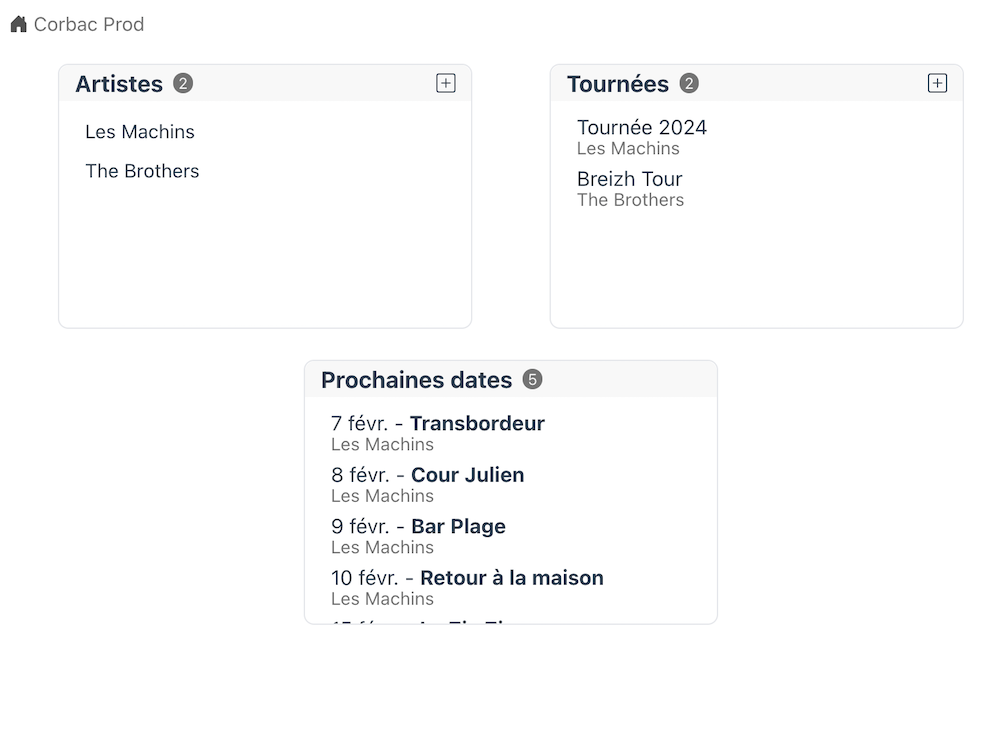Click the Artistes count badge

click(x=183, y=84)
